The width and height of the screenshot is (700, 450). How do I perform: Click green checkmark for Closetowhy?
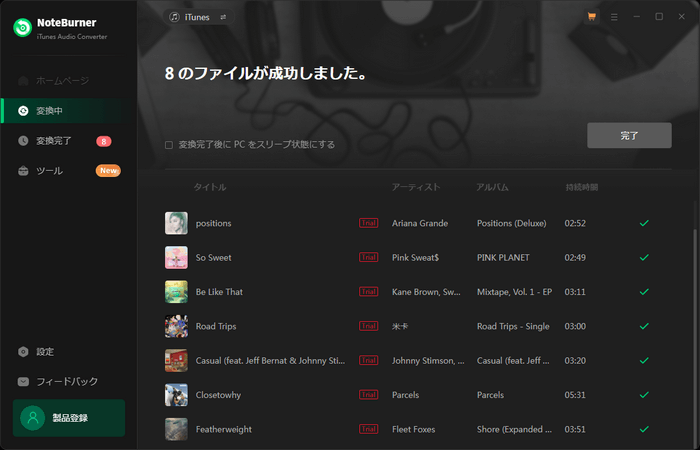coord(644,395)
